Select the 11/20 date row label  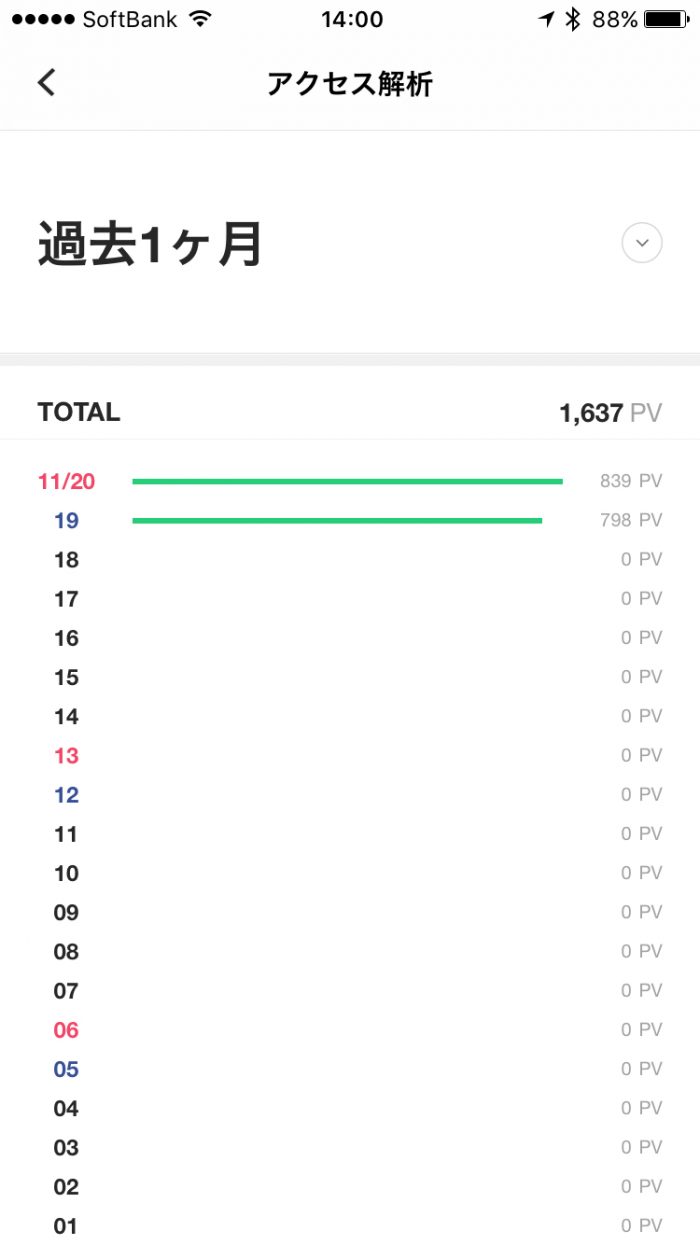click(67, 482)
